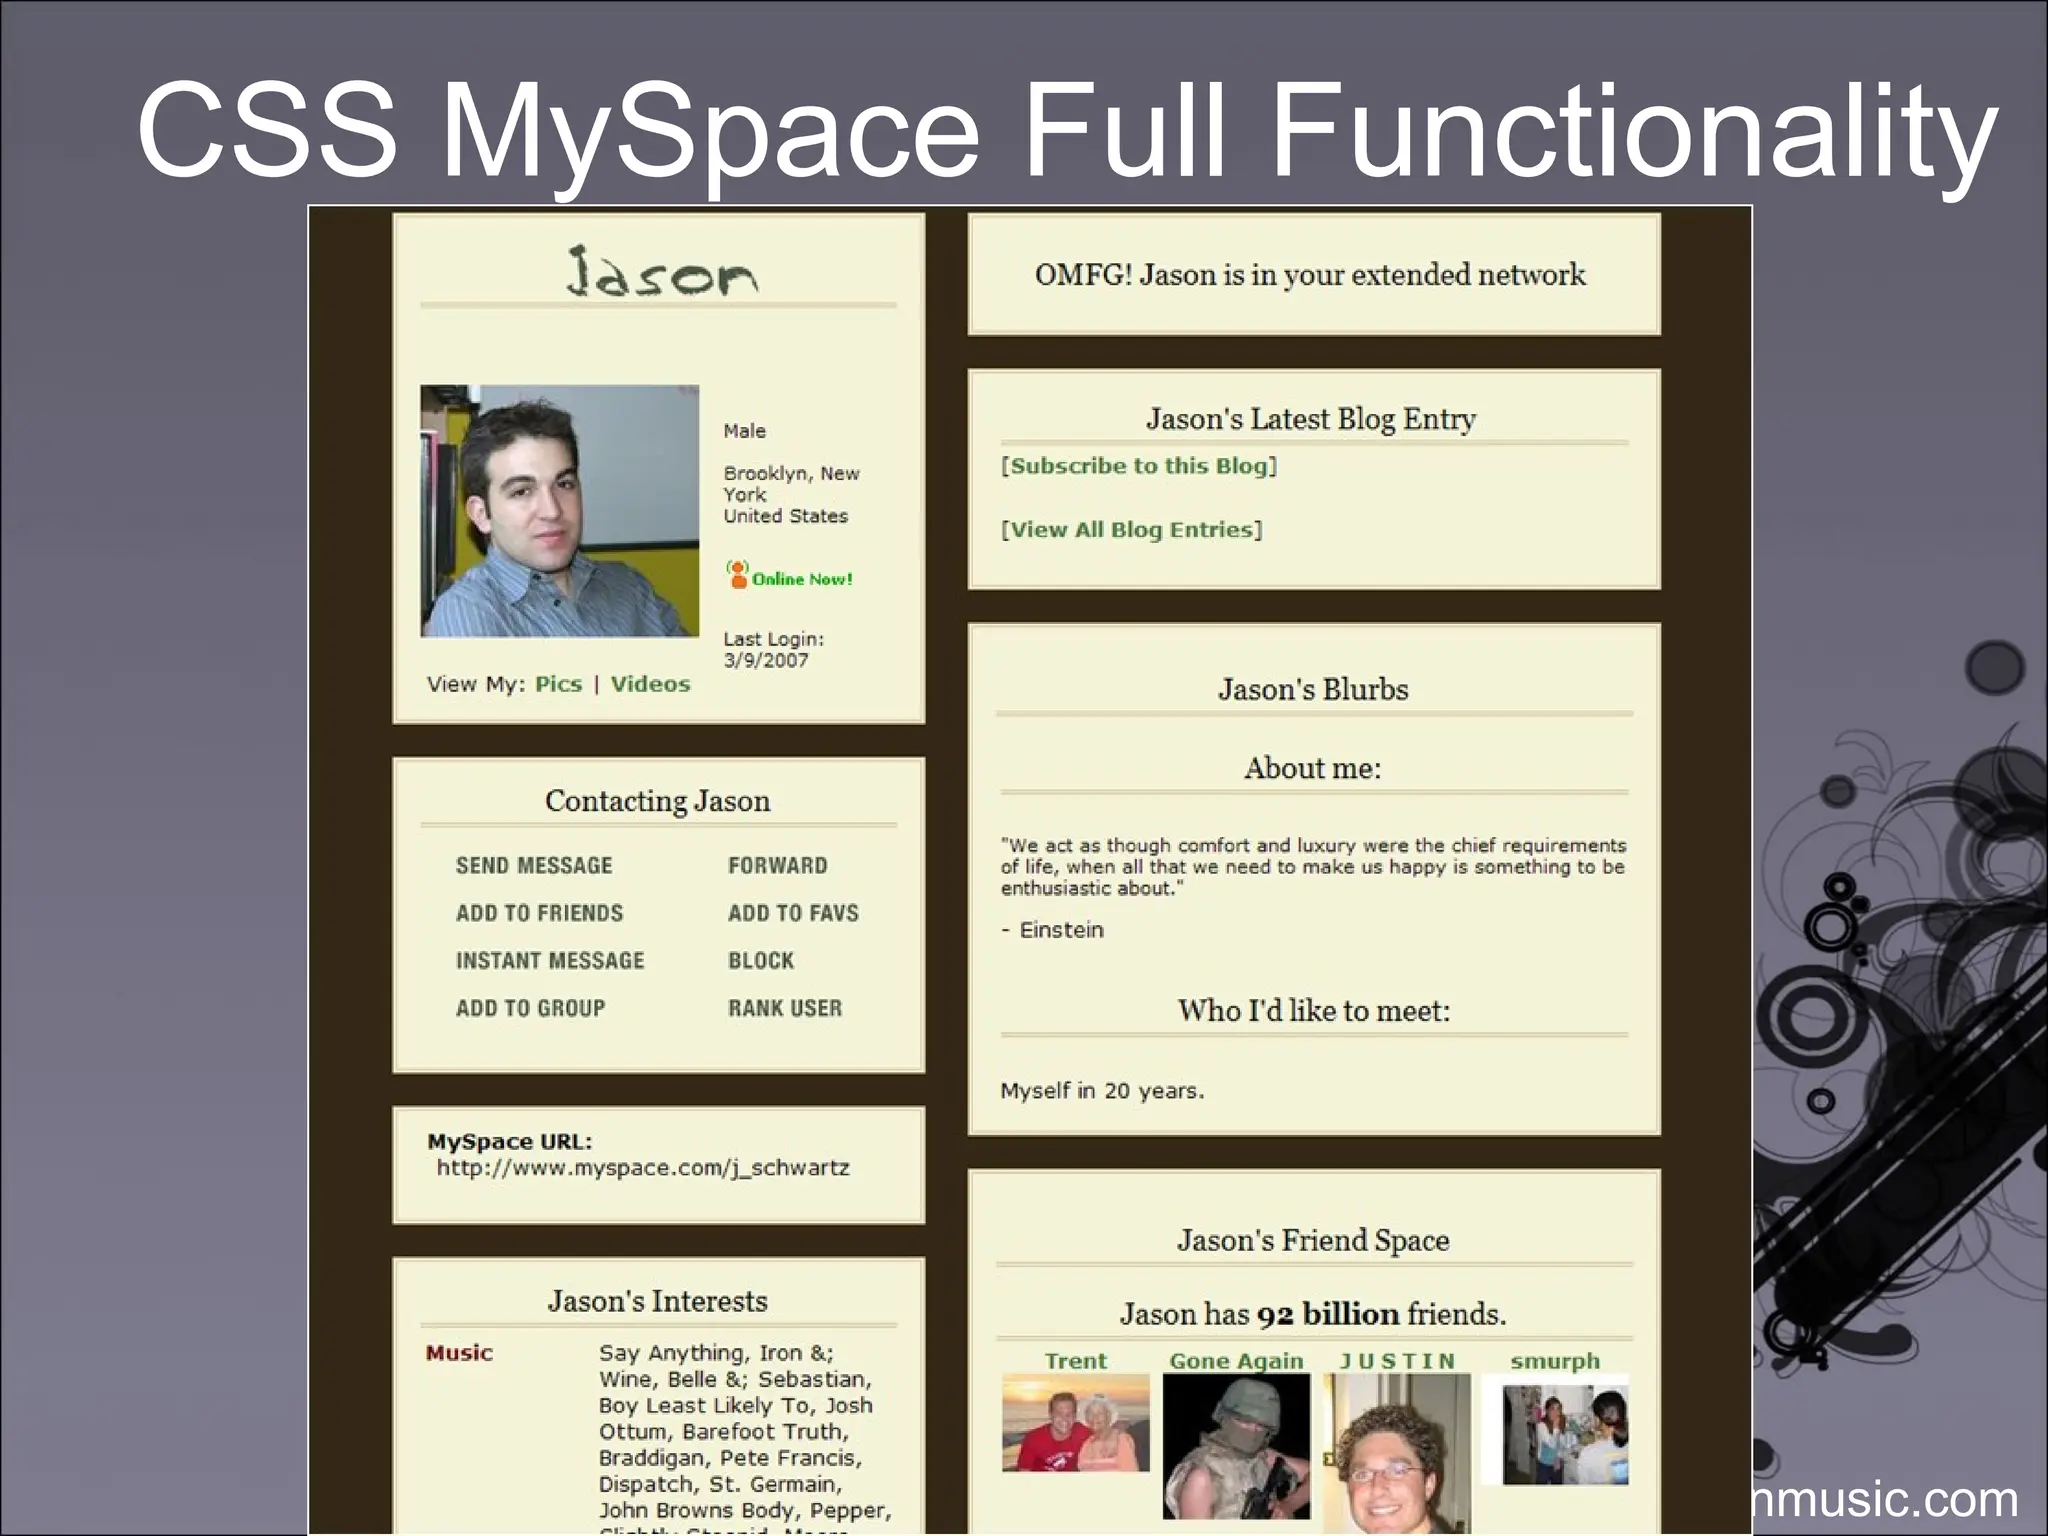Open Jason's profile photo
Image resolution: width=2048 pixels, height=1536 pixels.
[x=559, y=511]
